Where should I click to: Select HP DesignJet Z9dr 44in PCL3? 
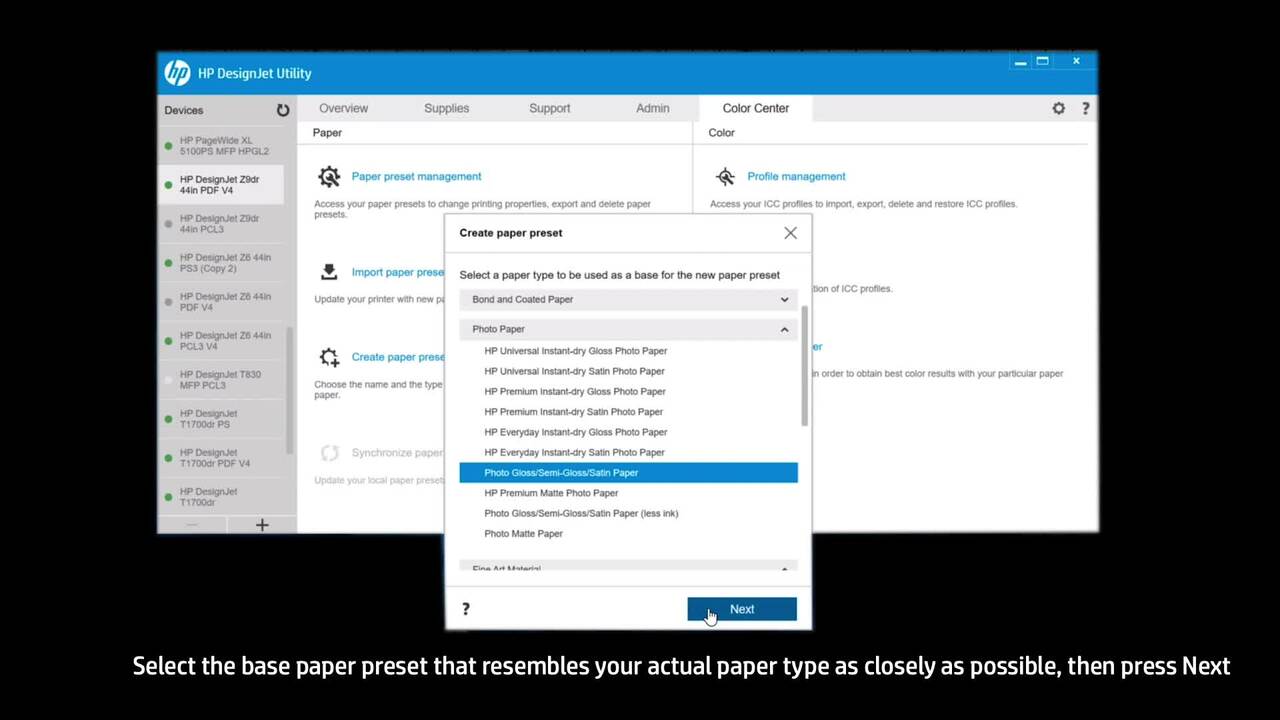221,224
